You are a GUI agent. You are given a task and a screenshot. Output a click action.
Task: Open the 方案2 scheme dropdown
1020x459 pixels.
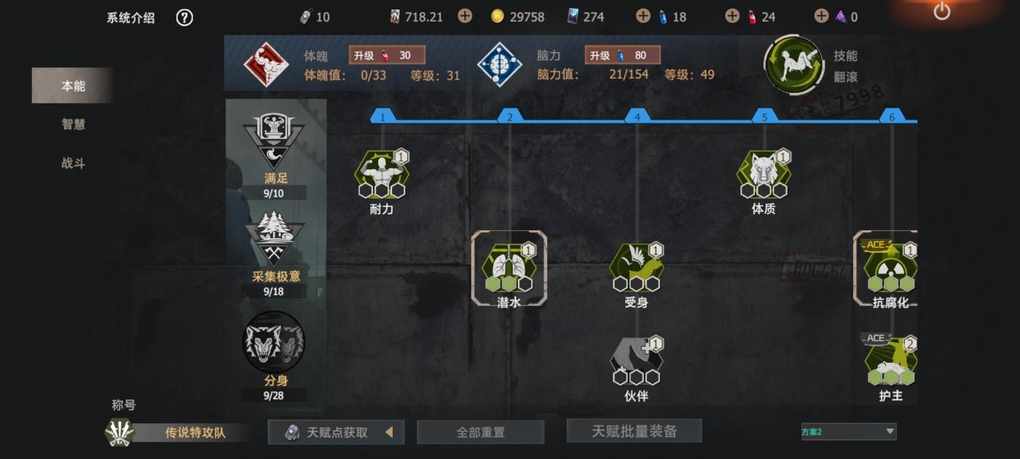click(848, 431)
